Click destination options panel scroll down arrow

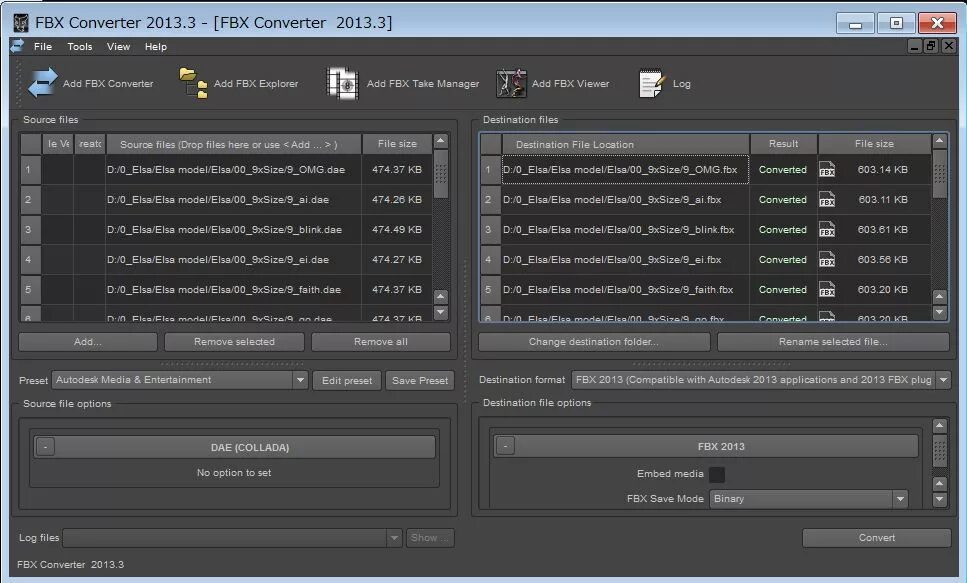tap(939, 498)
